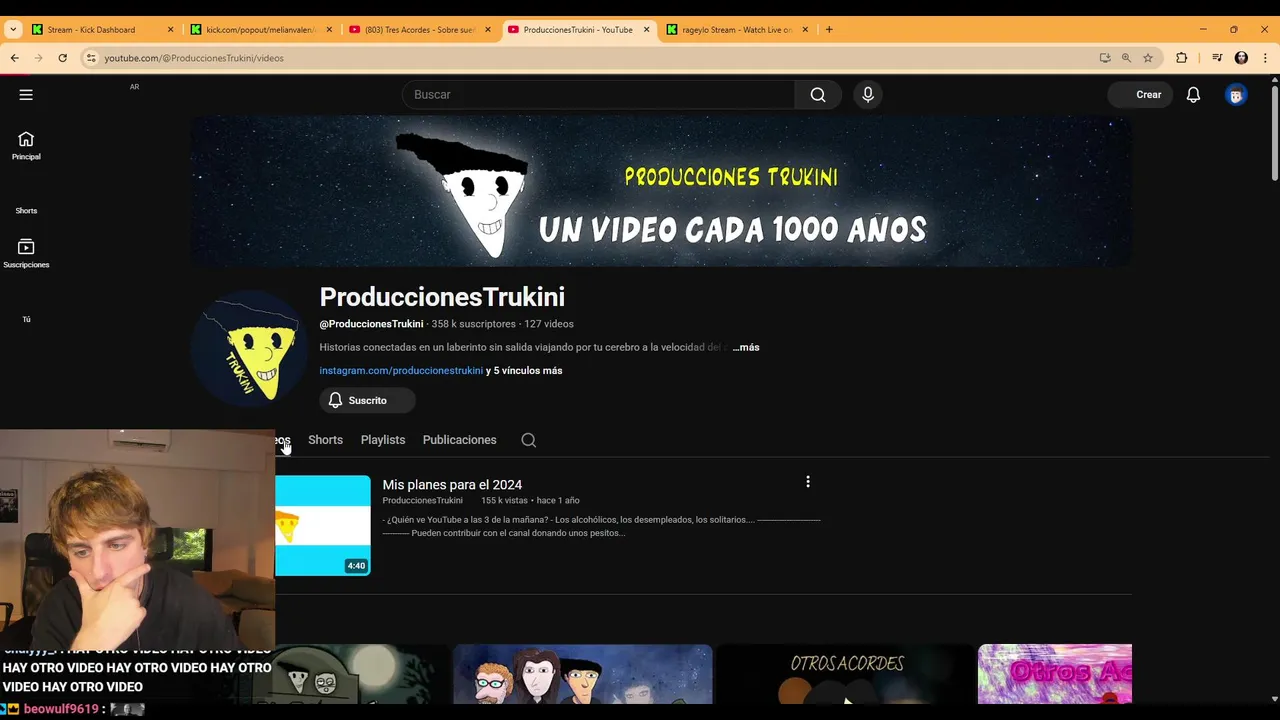Click the Crear button
The image size is (1280, 720).
click(1139, 95)
